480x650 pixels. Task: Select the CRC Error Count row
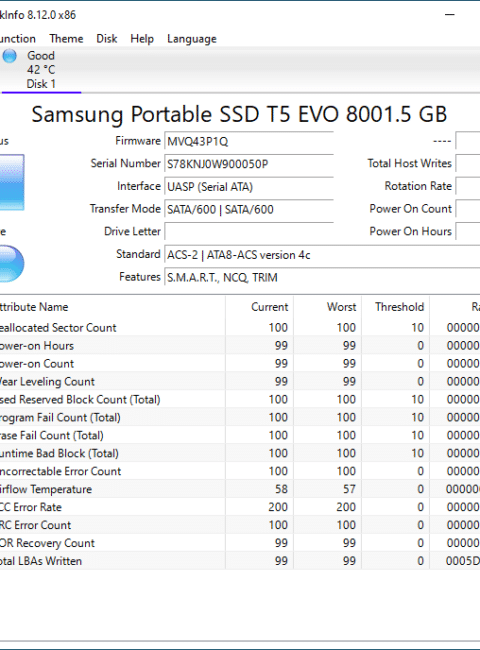point(240,525)
